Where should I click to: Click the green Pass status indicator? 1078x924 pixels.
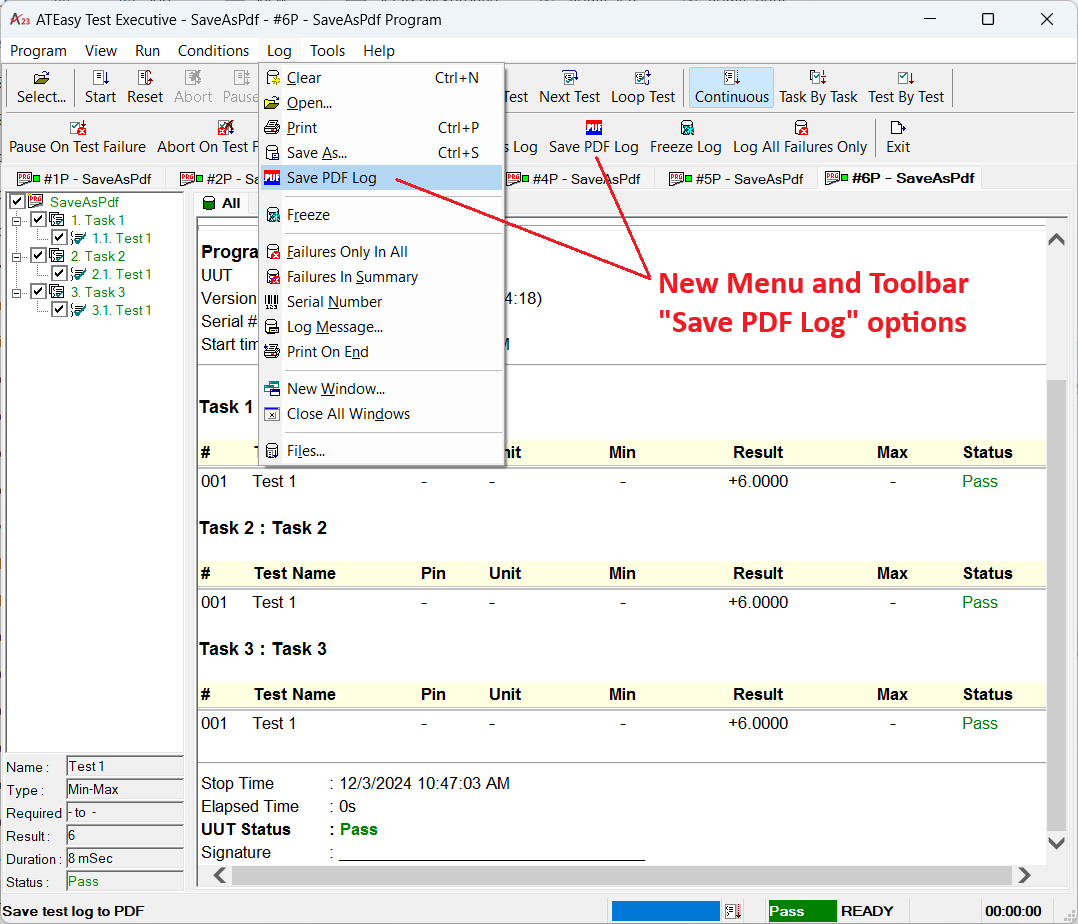coord(802,911)
